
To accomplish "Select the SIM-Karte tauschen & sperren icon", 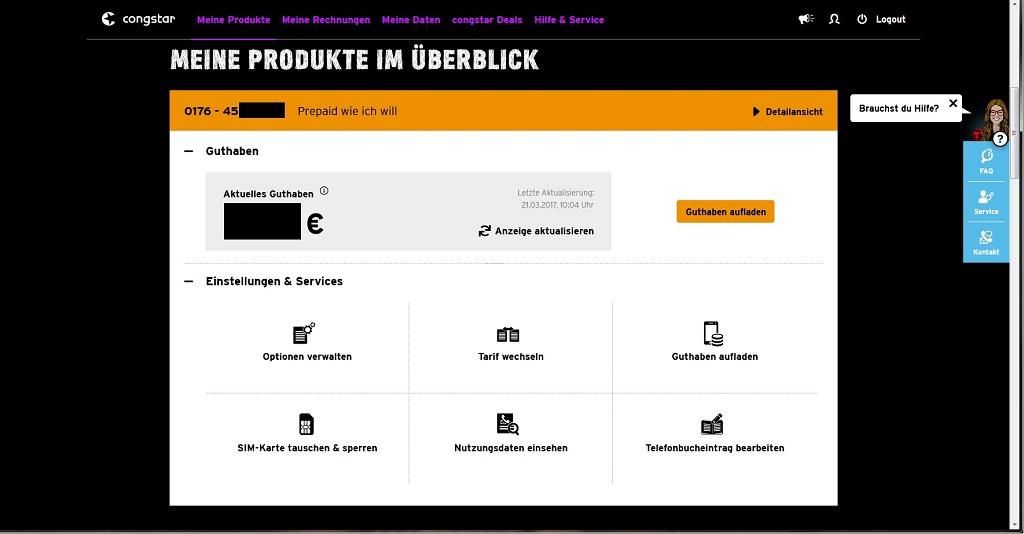I will click(x=306, y=424).
